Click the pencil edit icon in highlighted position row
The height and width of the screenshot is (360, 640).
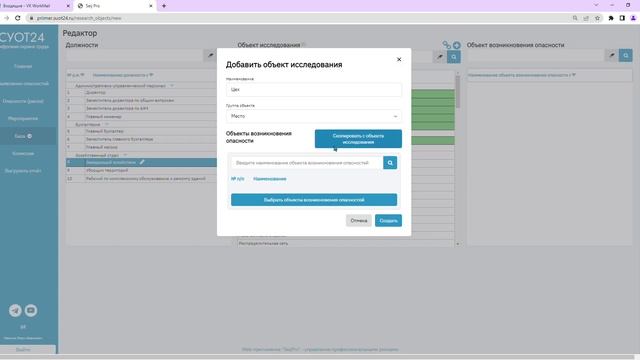point(142,162)
